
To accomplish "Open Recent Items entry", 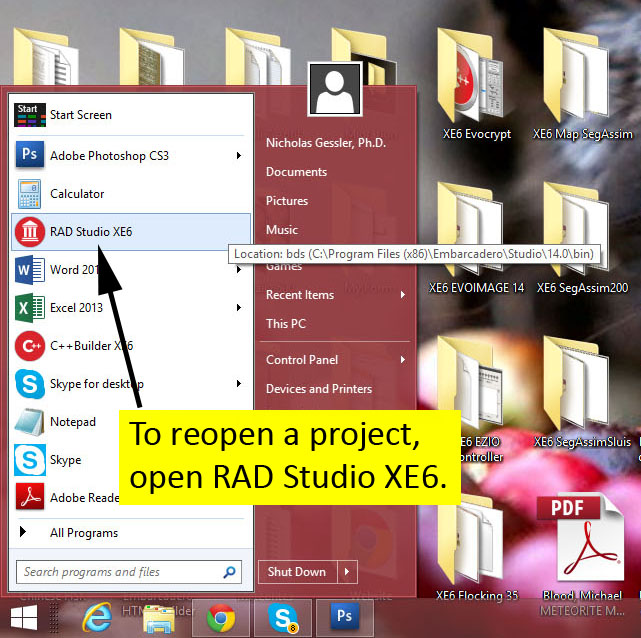I will pos(300,295).
